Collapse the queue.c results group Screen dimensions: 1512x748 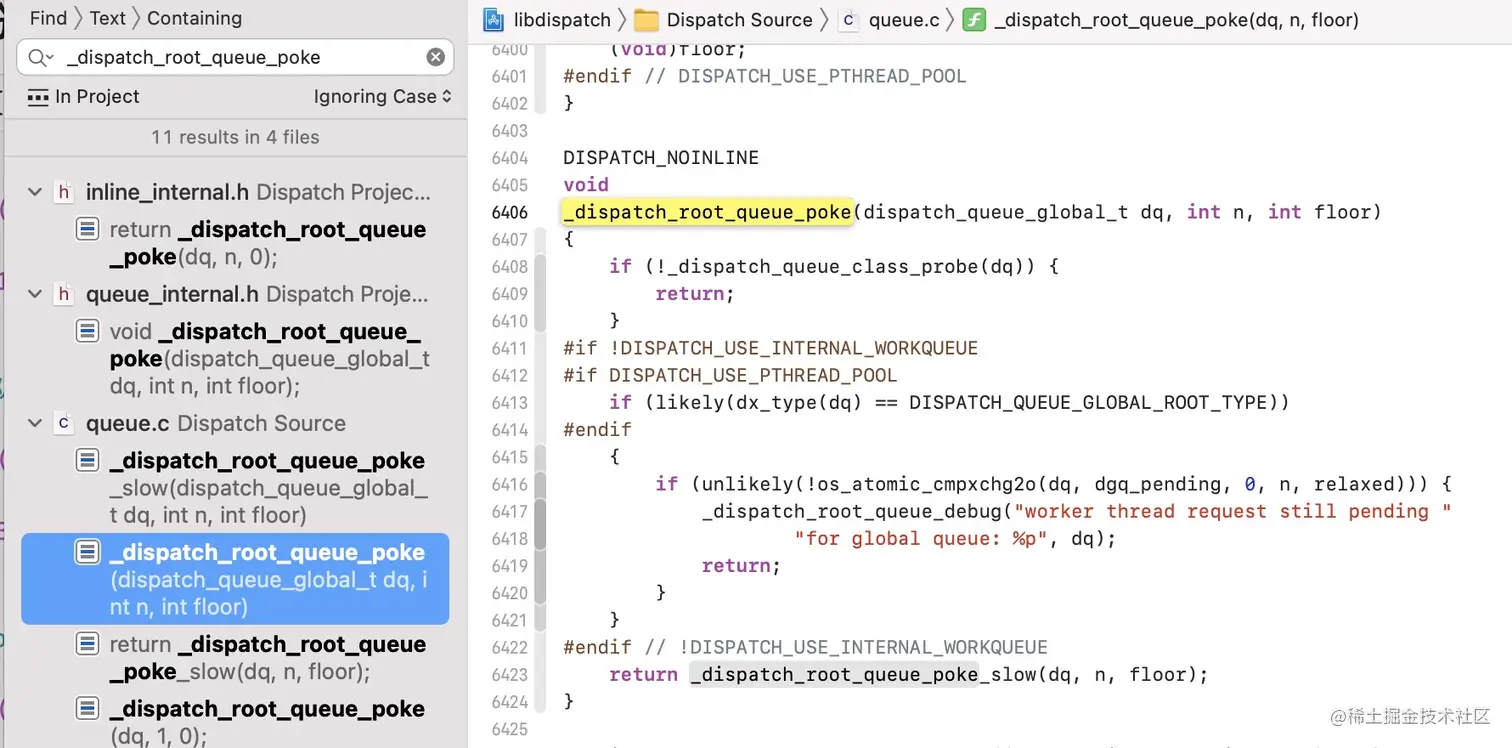(35, 423)
